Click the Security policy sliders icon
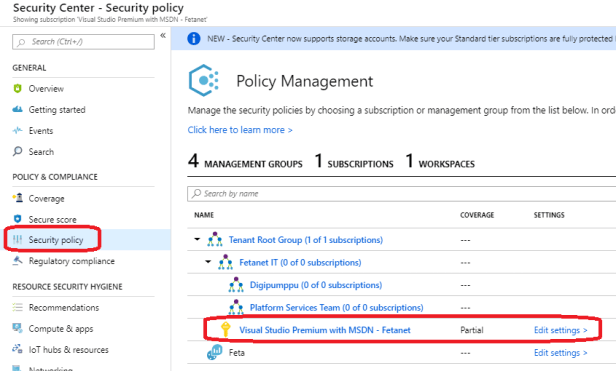616x371 pixels. pyautogui.click(x=17, y=239)
